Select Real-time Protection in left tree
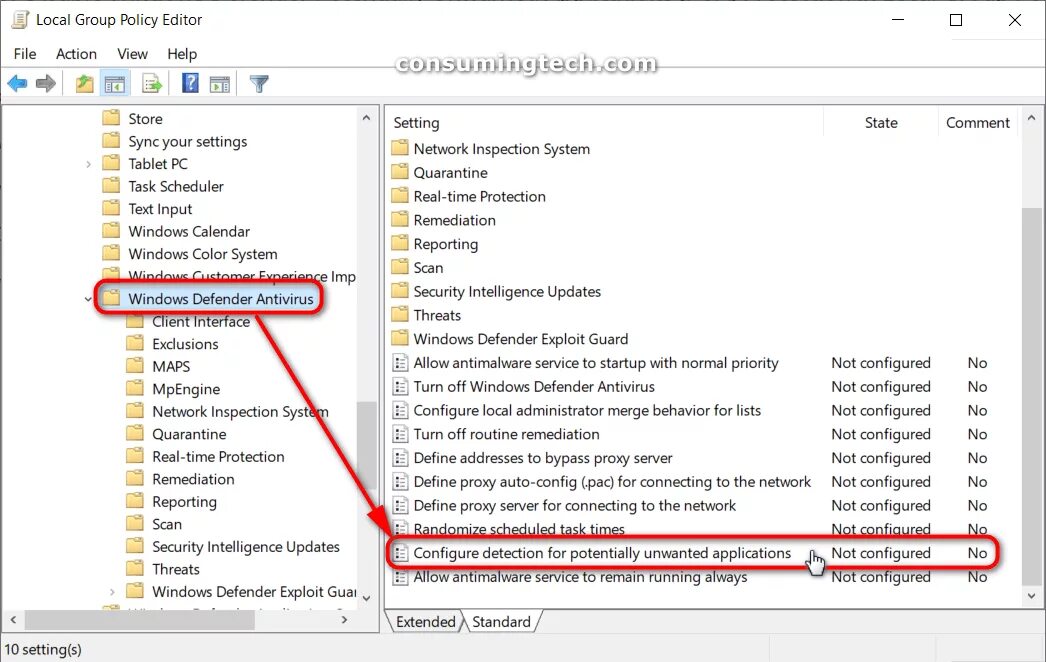Screen dimensions: 1046x662 click(x=218, y=456)
